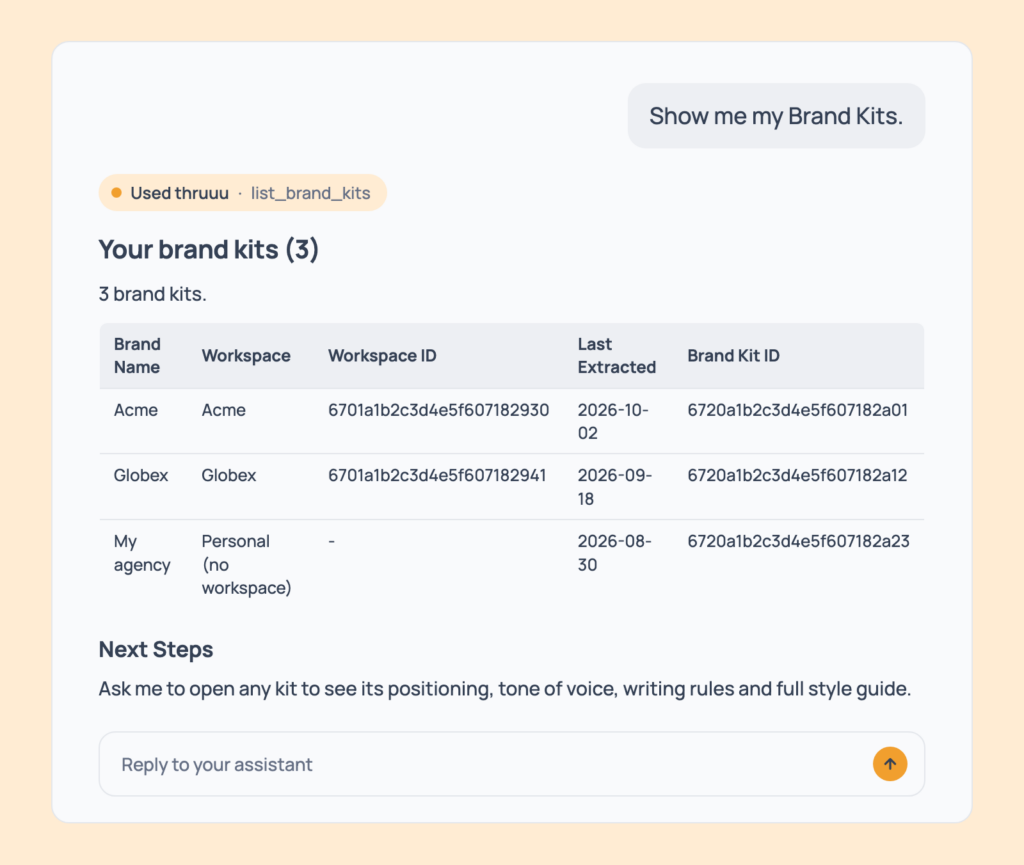Select the Globex workspace cell

(x=229, y=475)
